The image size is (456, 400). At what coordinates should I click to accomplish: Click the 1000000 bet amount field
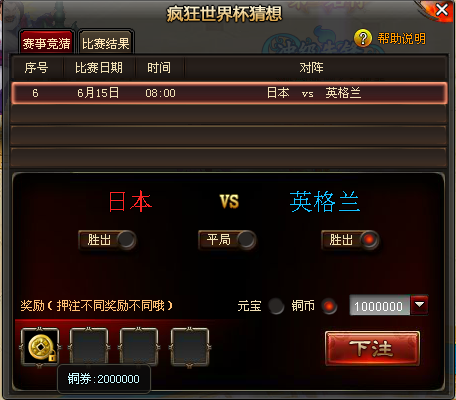[x=380, y=305]
